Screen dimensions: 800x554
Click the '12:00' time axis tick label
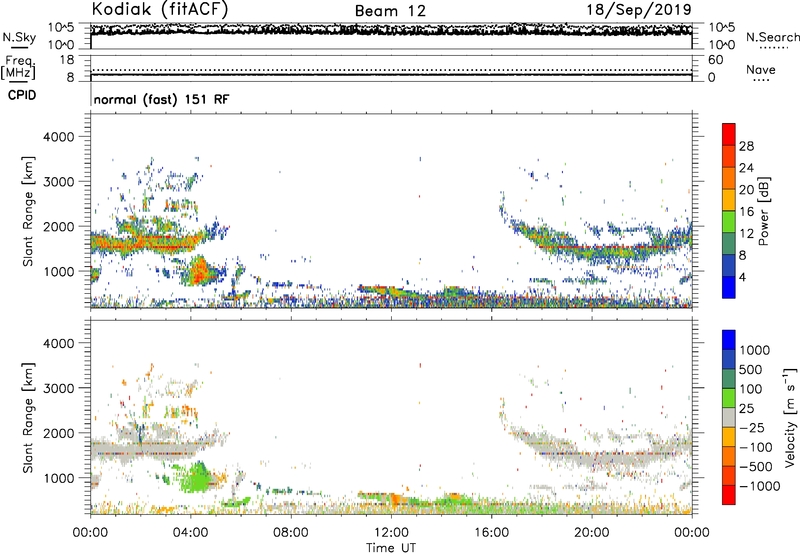[391, 533]
